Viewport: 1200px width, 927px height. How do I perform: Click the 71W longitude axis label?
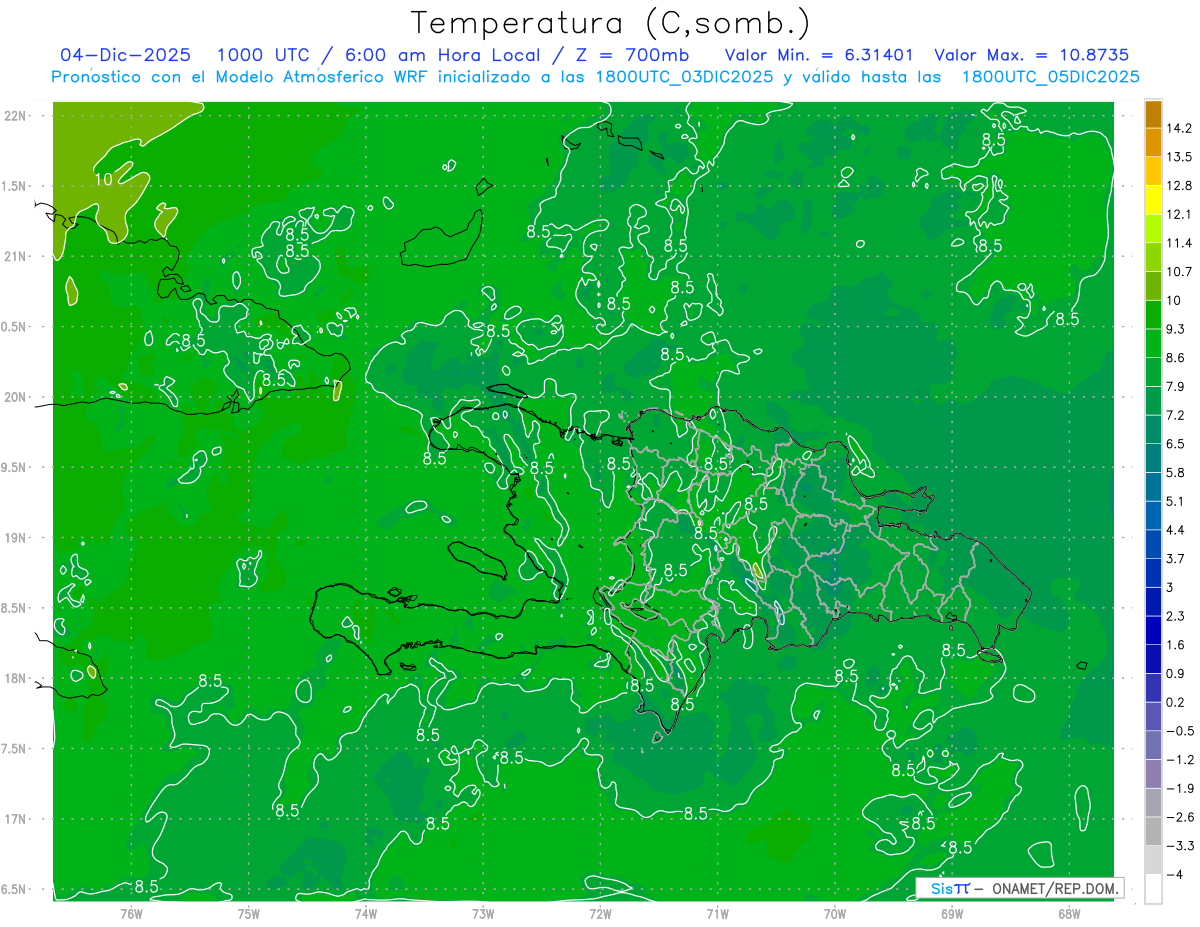pos(717,913)
